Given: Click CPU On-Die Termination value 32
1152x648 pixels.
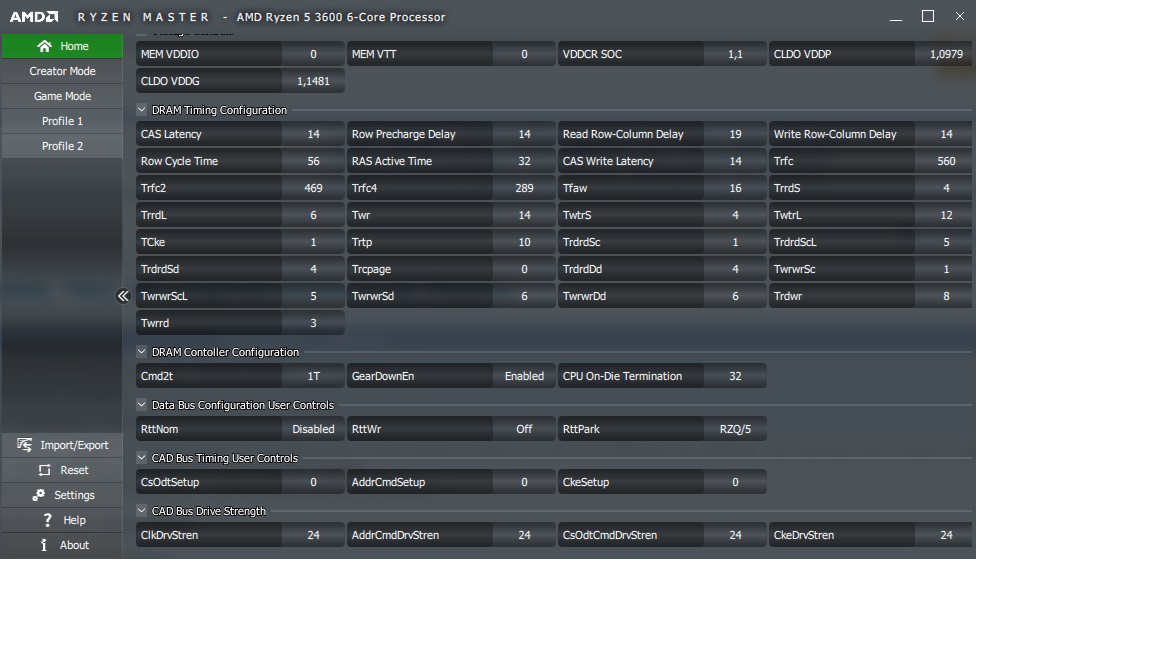Looking at the screenshot, I should [735, 376].
